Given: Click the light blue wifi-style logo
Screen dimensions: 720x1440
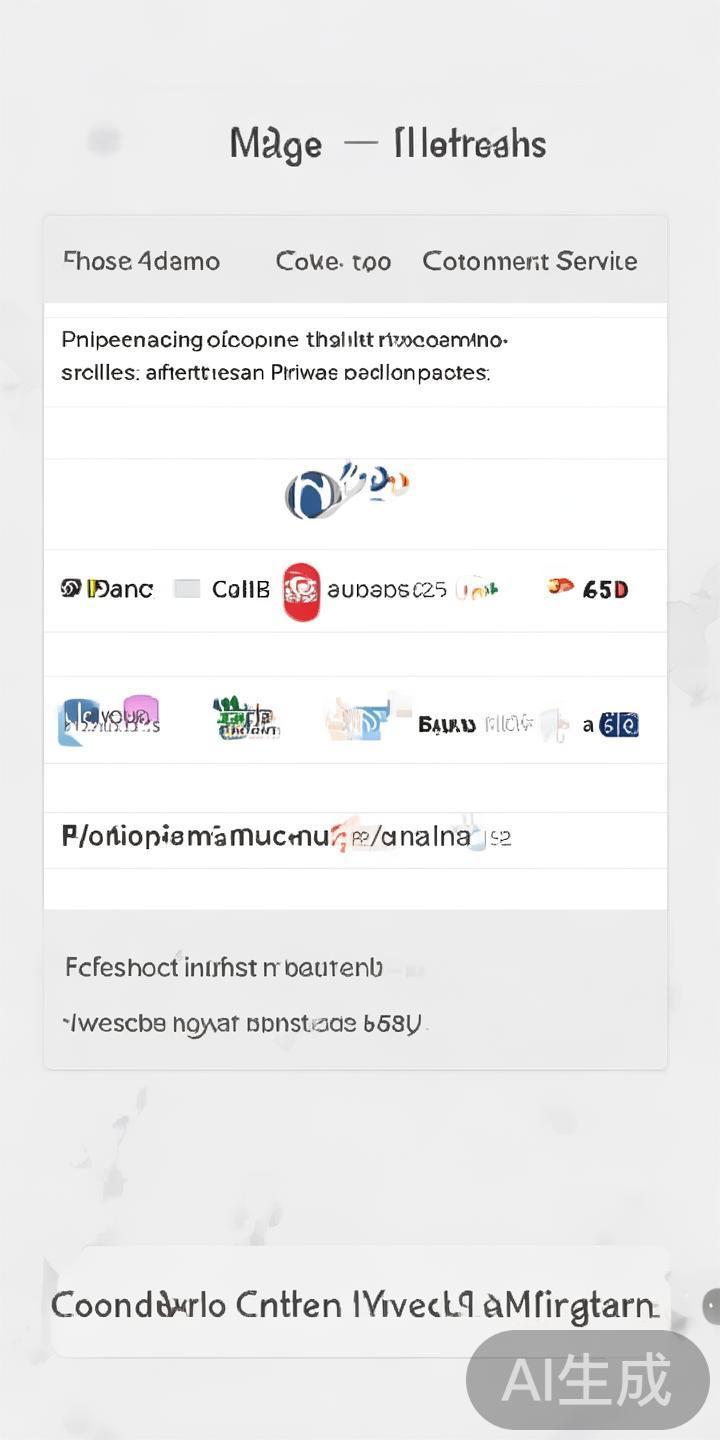Looking at the screenshot, I should (x=357, y=720).
